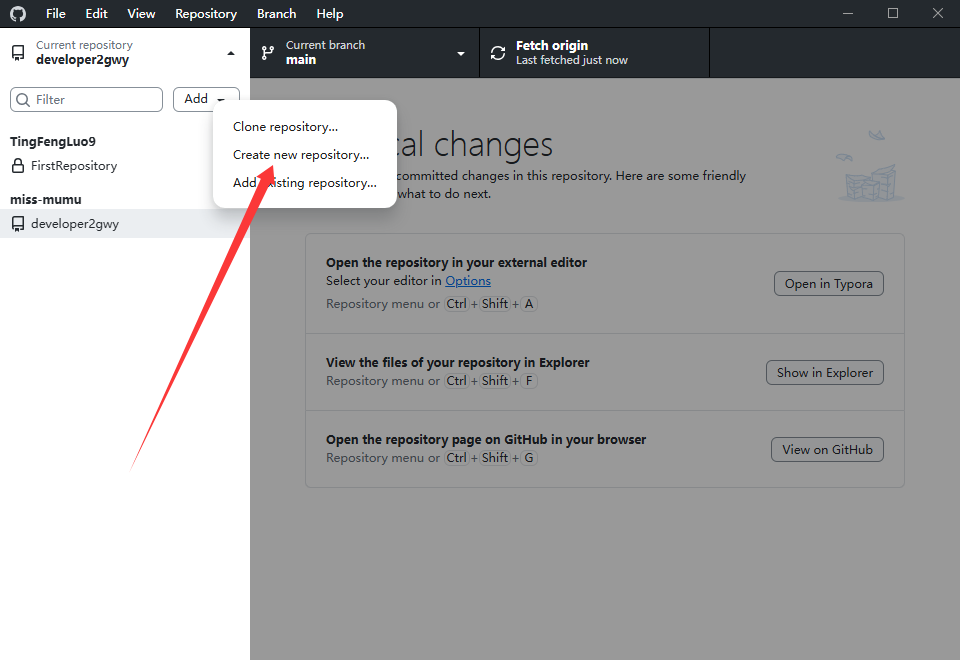Image resolution: width=960 pixels, height=660 pixels.
Task: Follow the Options link
Action: click(468, 281)
